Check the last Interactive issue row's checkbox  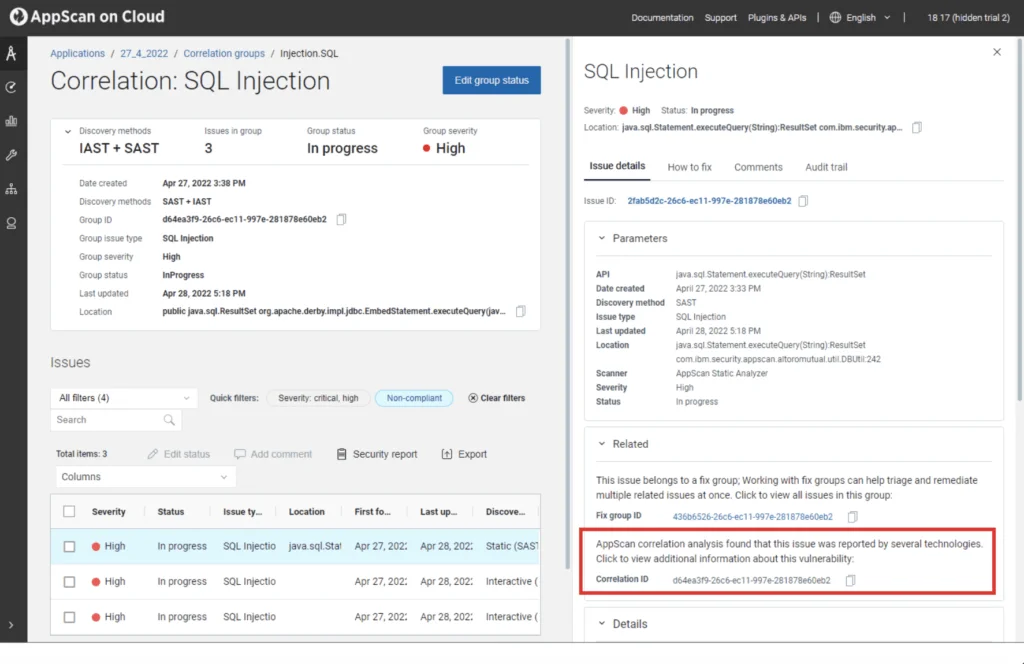click(68, 617)
